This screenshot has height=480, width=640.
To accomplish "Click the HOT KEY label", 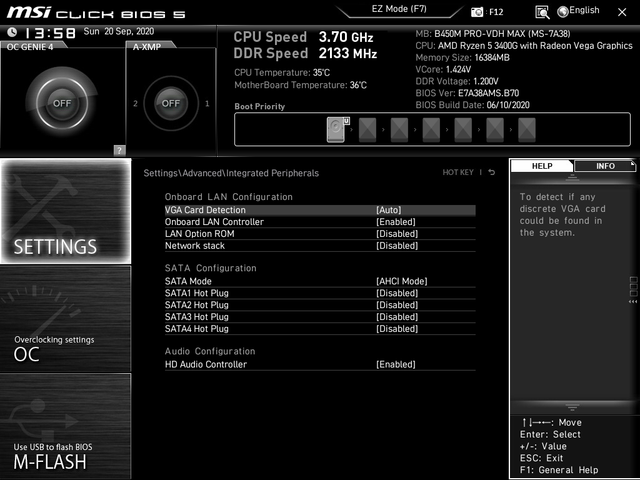I will pyautogui.click(x=458, y=172).
